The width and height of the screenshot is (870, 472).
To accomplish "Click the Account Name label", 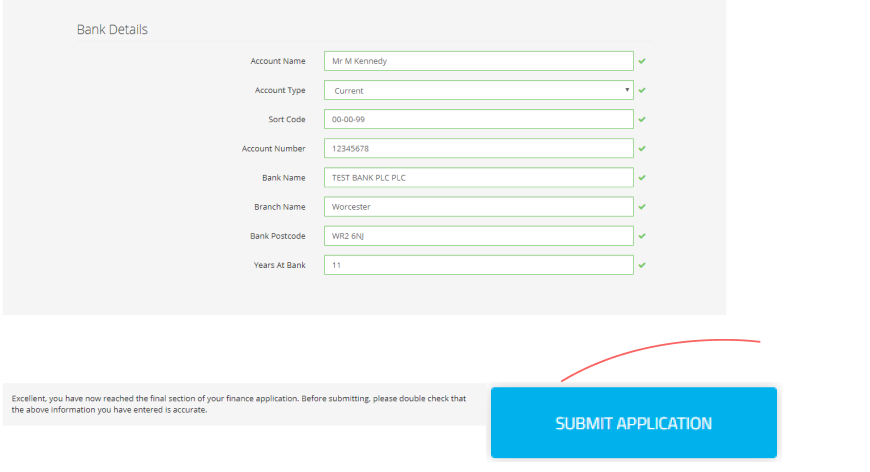I will [x=278, y=61].
